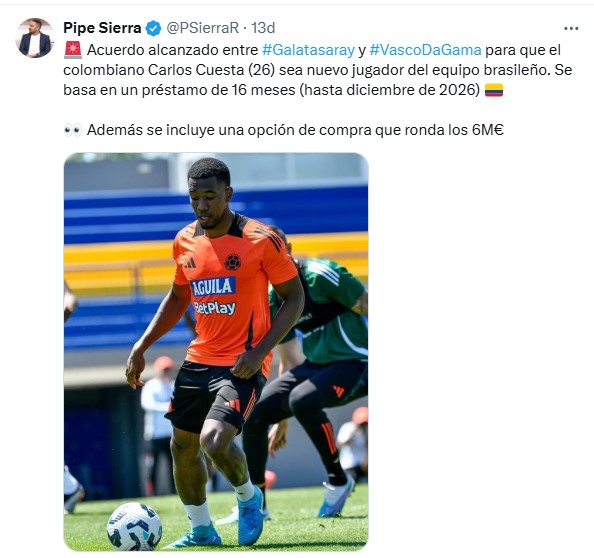
Task: Click the Aguila logo on orange jersey
Action: tap(213, 287)
